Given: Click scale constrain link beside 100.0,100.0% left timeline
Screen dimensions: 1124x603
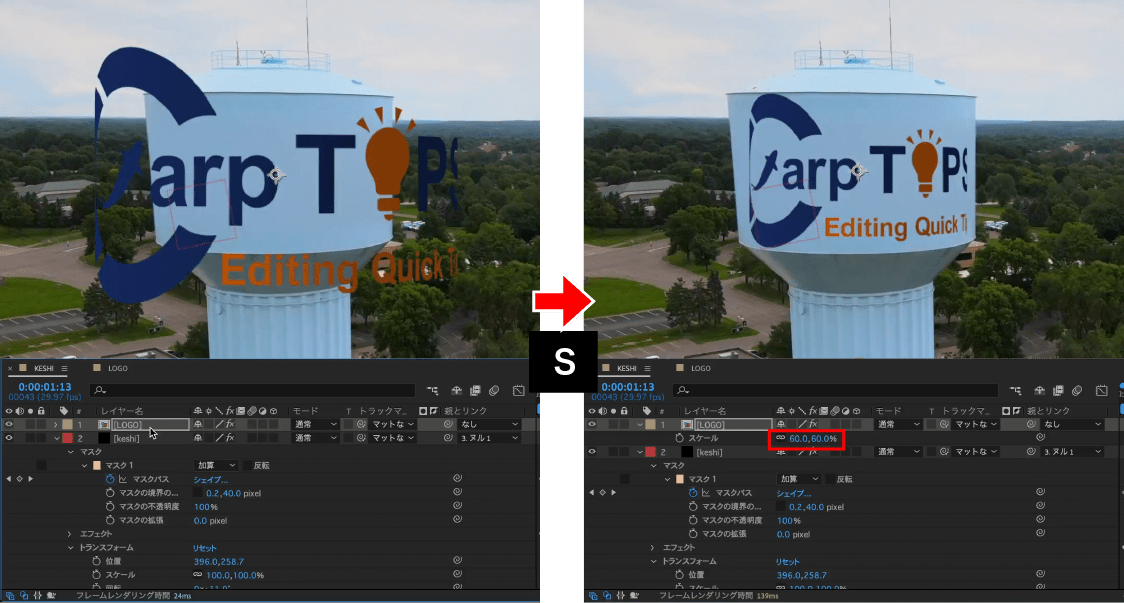Looking at the screenshot, I should (x=197, y=575).
